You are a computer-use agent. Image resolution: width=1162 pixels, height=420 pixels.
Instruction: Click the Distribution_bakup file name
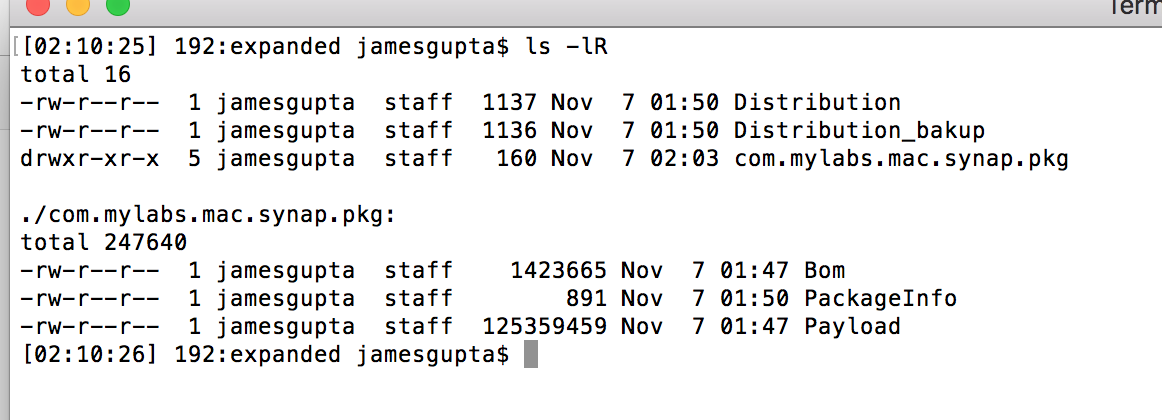pos(859,130)
